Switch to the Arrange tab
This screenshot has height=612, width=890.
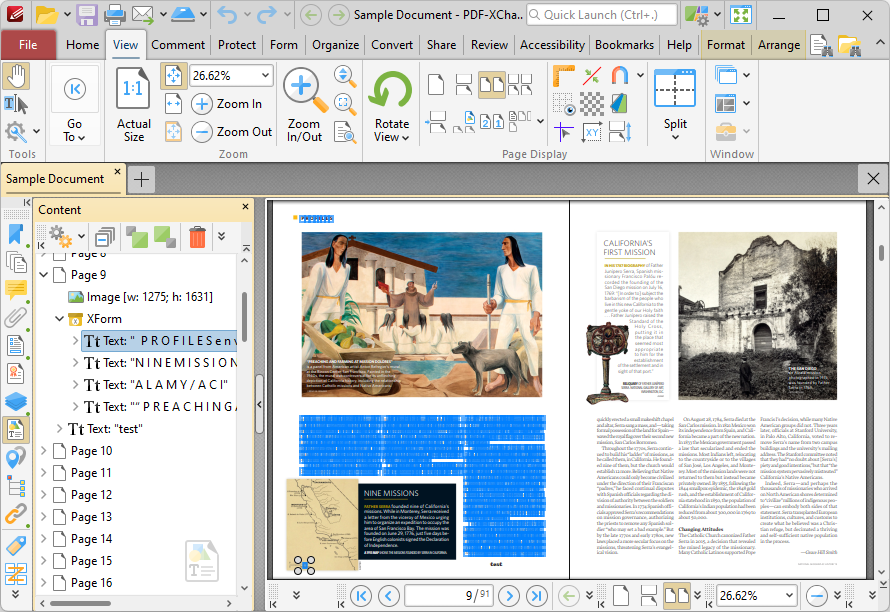[779, 45]
